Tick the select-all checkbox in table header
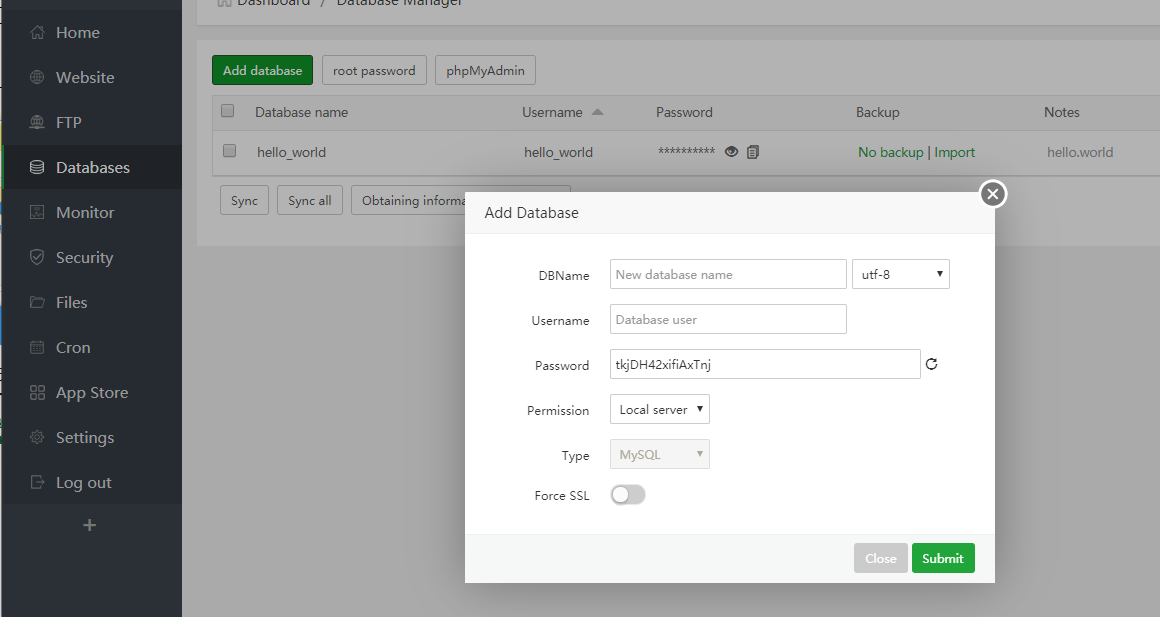 227,111
